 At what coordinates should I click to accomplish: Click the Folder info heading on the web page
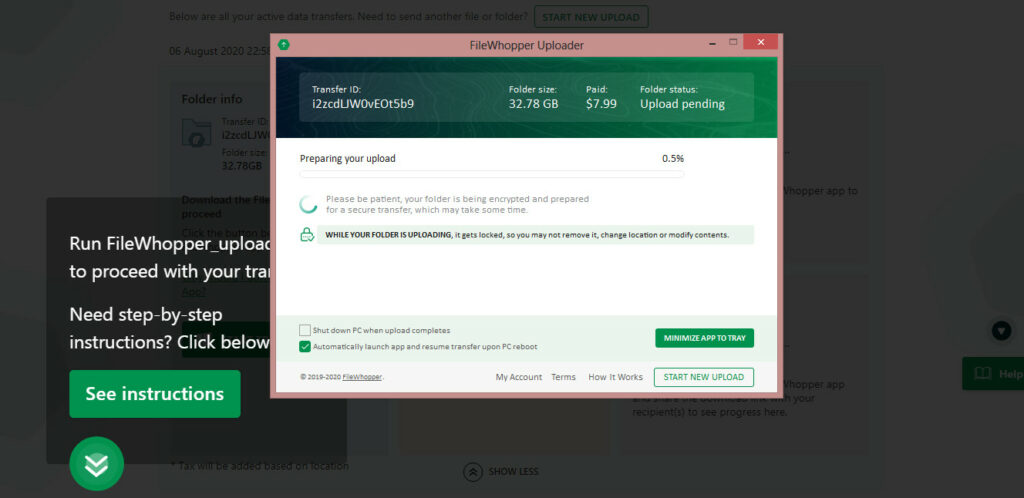coord(212,99)
